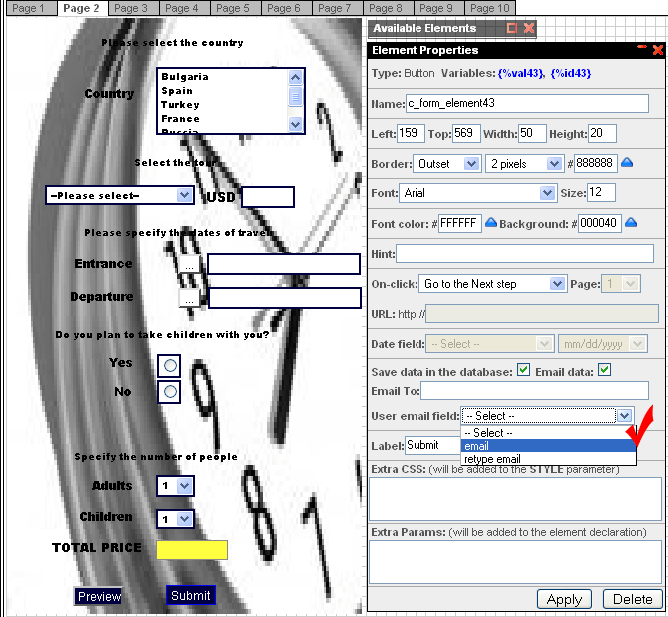Open the background color picker icon
668x617 pixels.
631,222
